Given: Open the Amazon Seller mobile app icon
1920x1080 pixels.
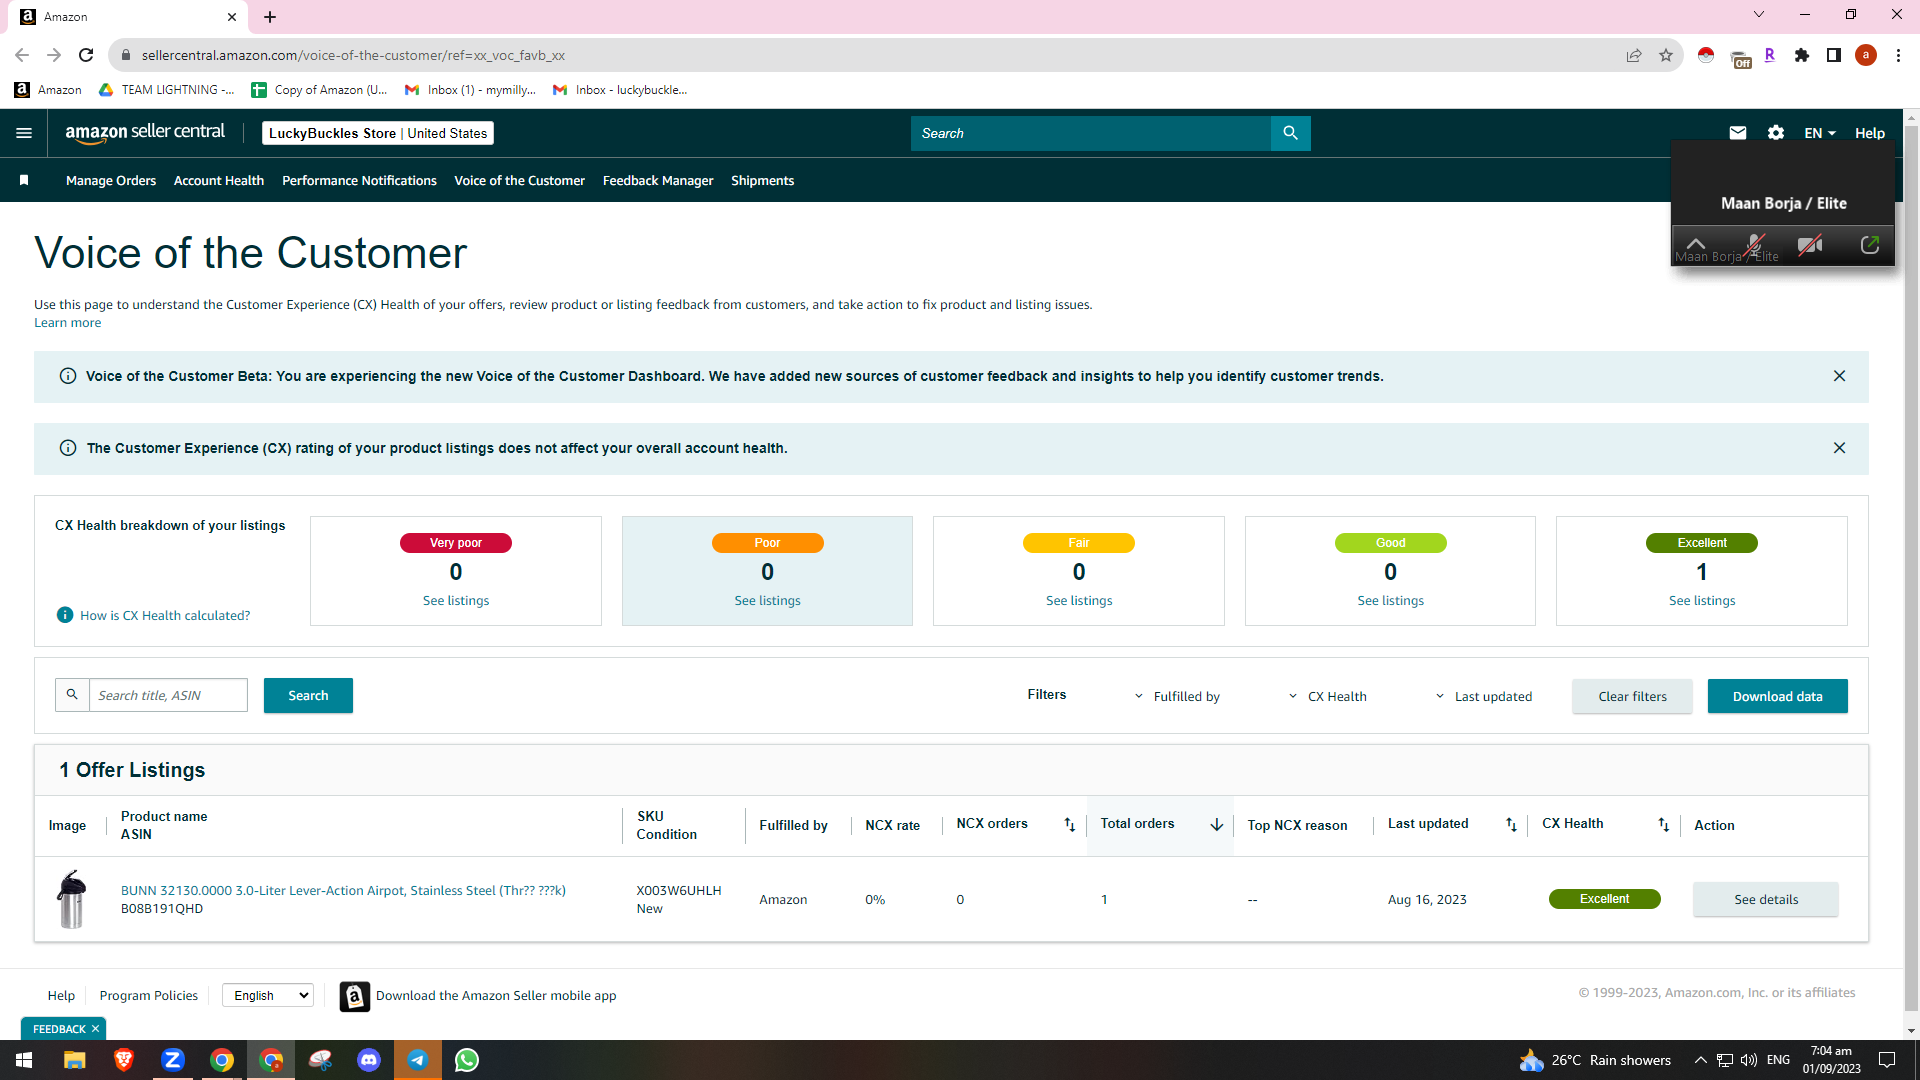Looking at the screenshot, I should [355, 996].
